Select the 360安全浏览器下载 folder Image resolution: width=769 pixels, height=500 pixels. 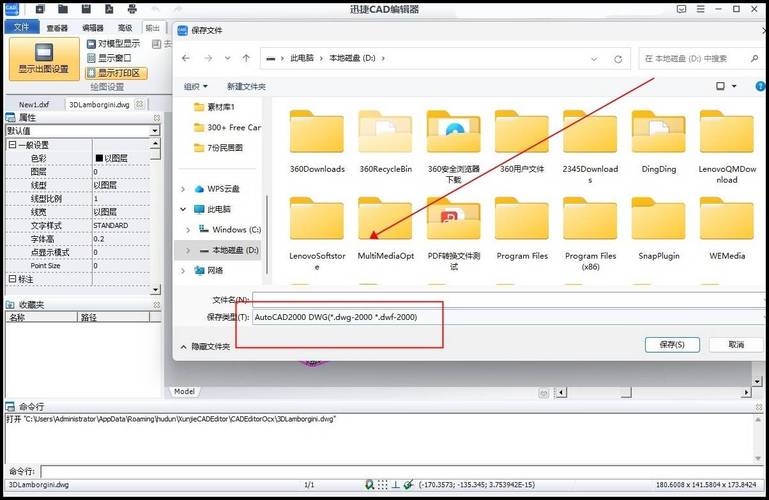click(454, 147)
